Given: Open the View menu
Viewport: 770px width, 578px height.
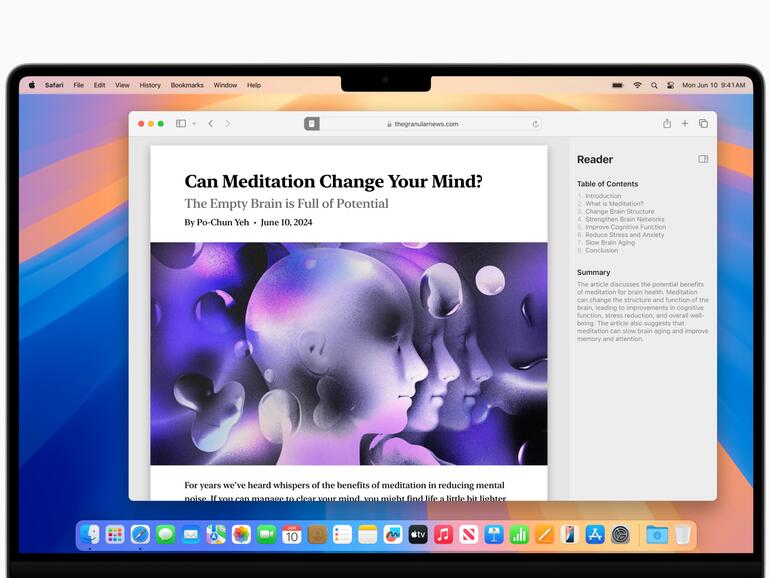Looking at the screenshot, I should 122,85.
